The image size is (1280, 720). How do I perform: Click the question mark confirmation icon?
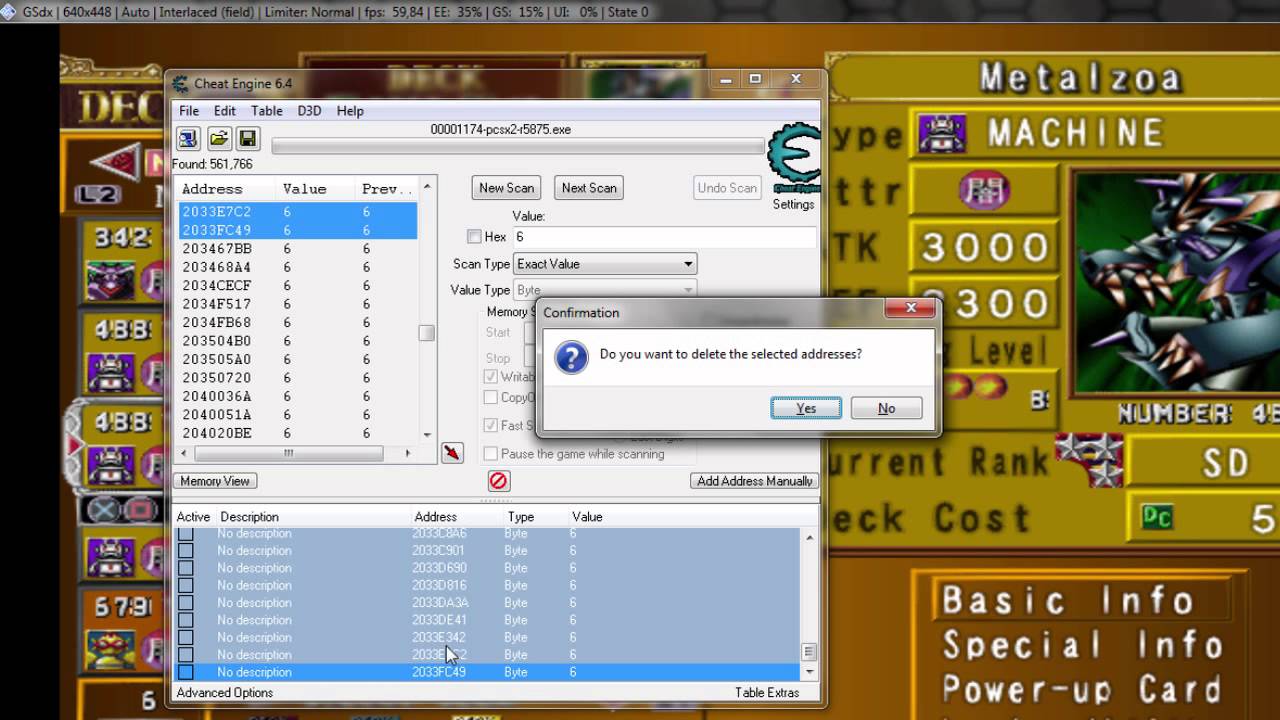571,357
